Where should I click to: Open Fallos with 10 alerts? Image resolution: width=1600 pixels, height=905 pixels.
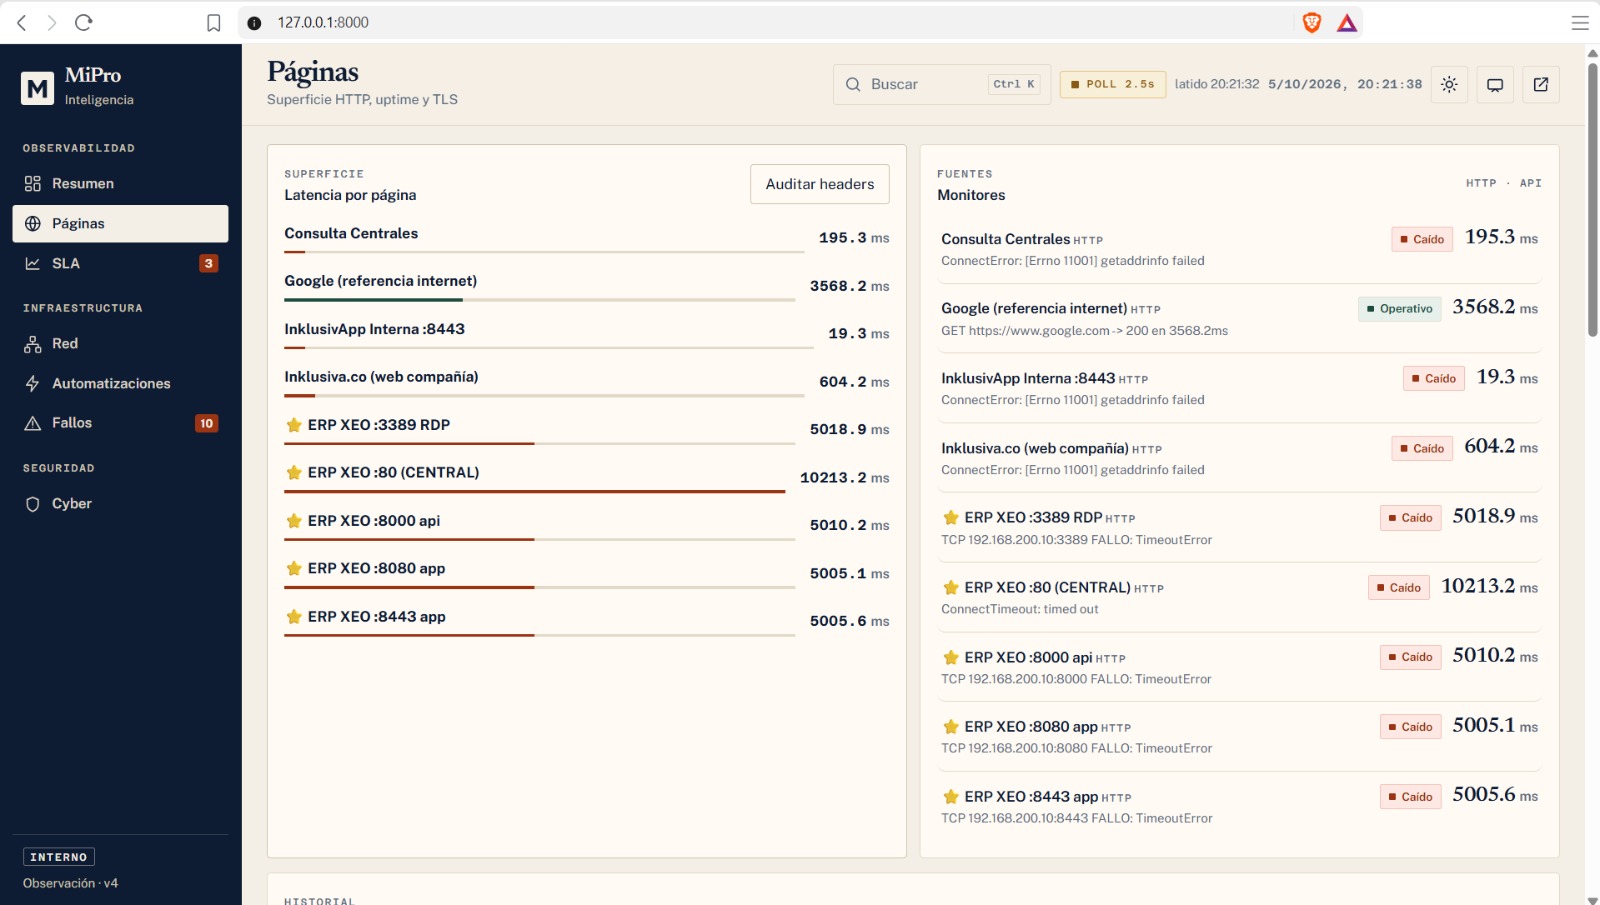tap(120, 424)
